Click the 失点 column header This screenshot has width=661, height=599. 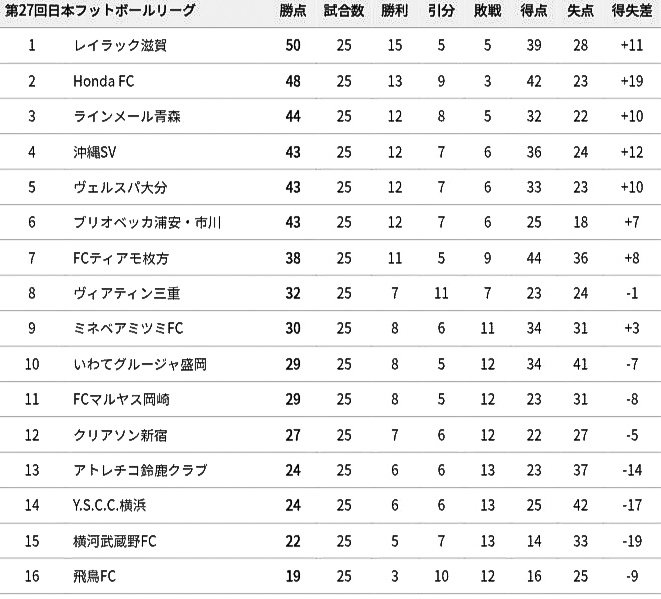tap(580, 12)
